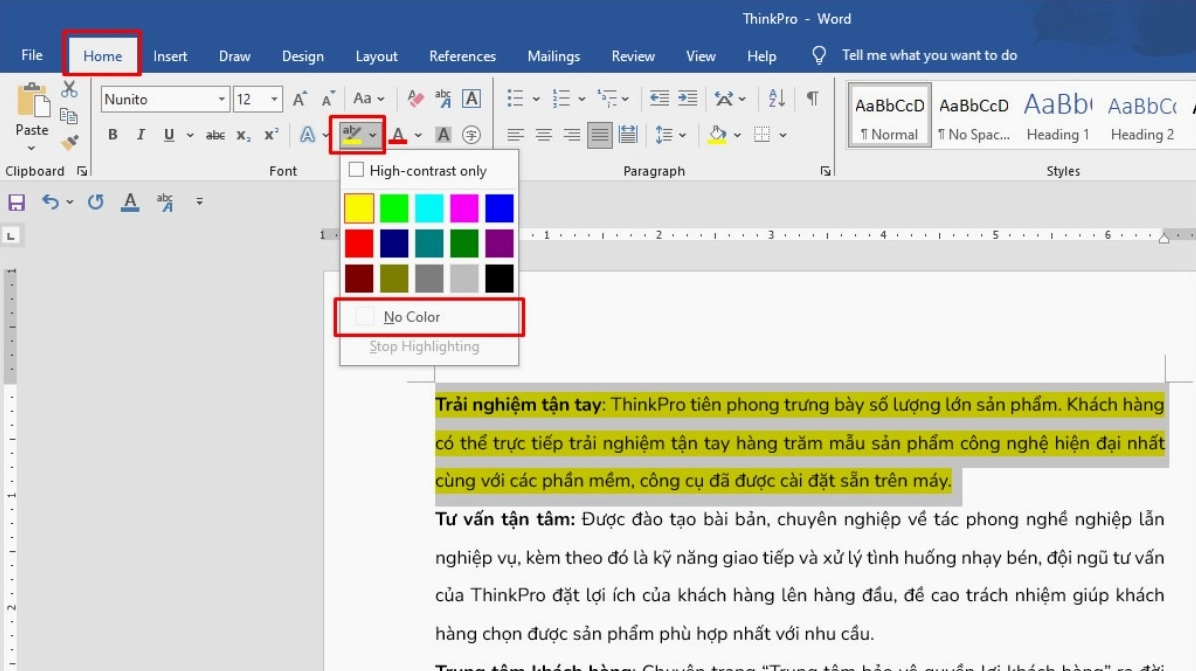Click the distributed alignment icon
The height and width of the screenshot is (671, 1196).
(x=628, y=135)
